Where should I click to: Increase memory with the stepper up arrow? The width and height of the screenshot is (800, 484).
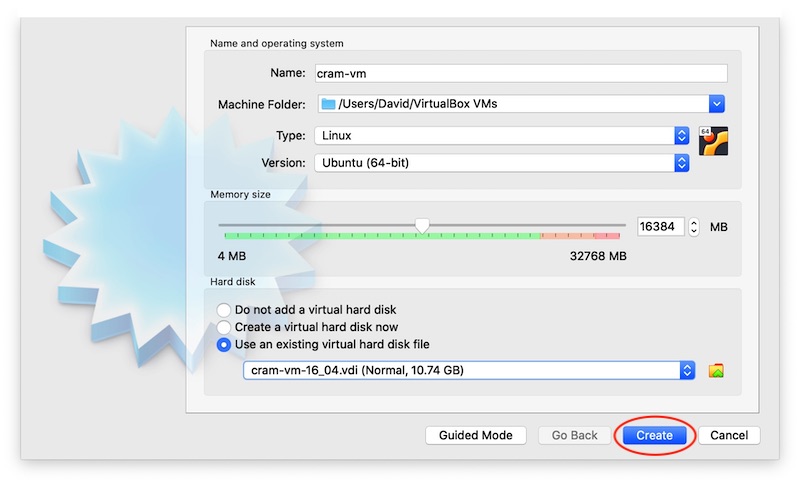pyautogui.click(x=694, y=223)
